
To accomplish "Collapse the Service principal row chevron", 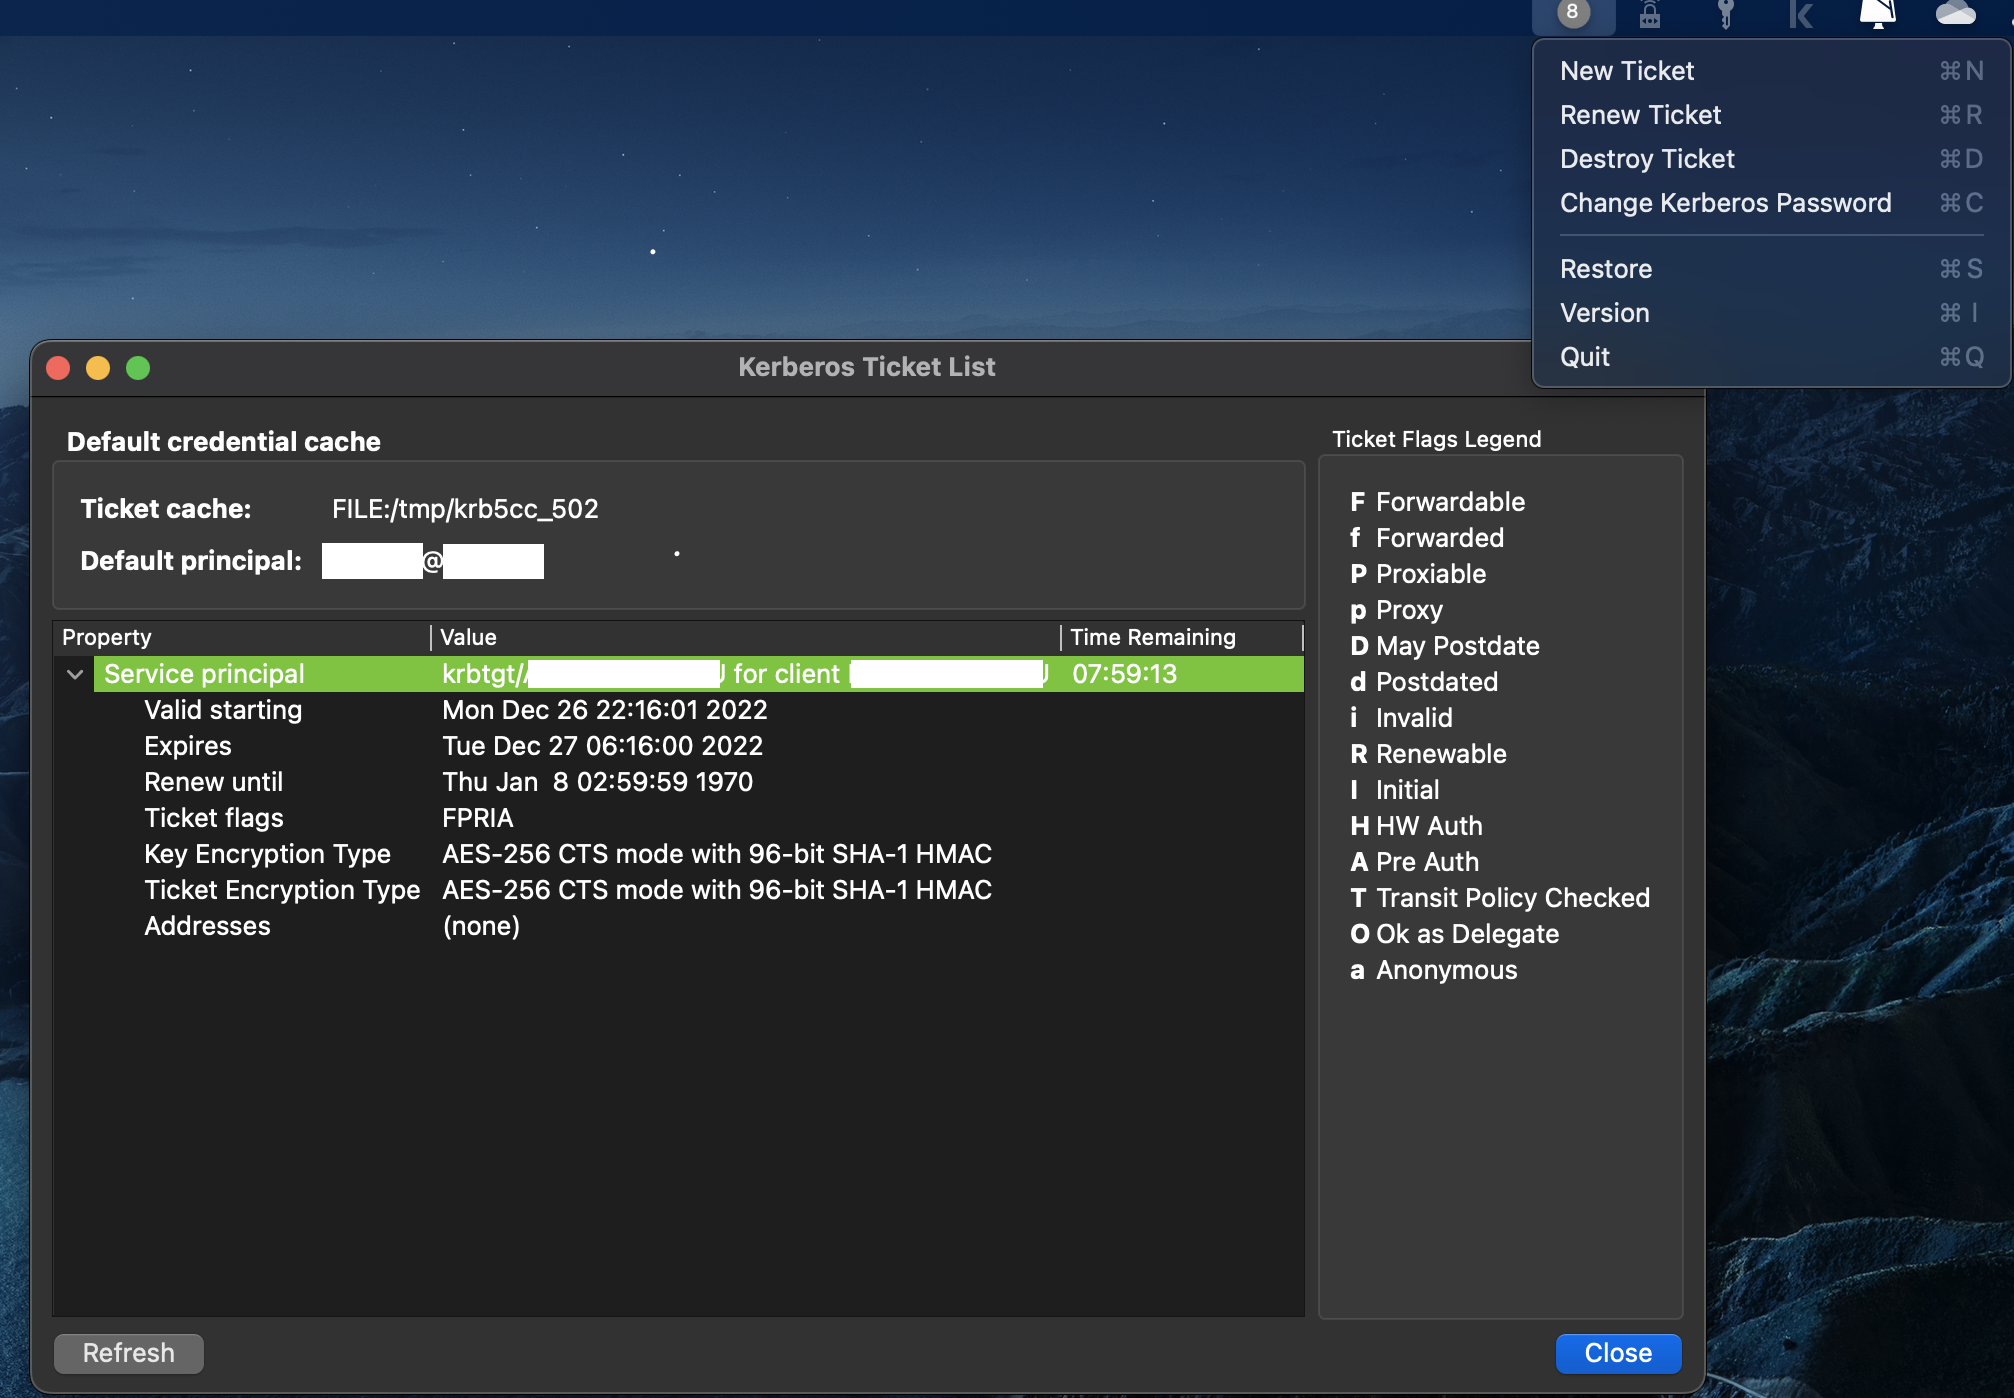I will (75, 674).
